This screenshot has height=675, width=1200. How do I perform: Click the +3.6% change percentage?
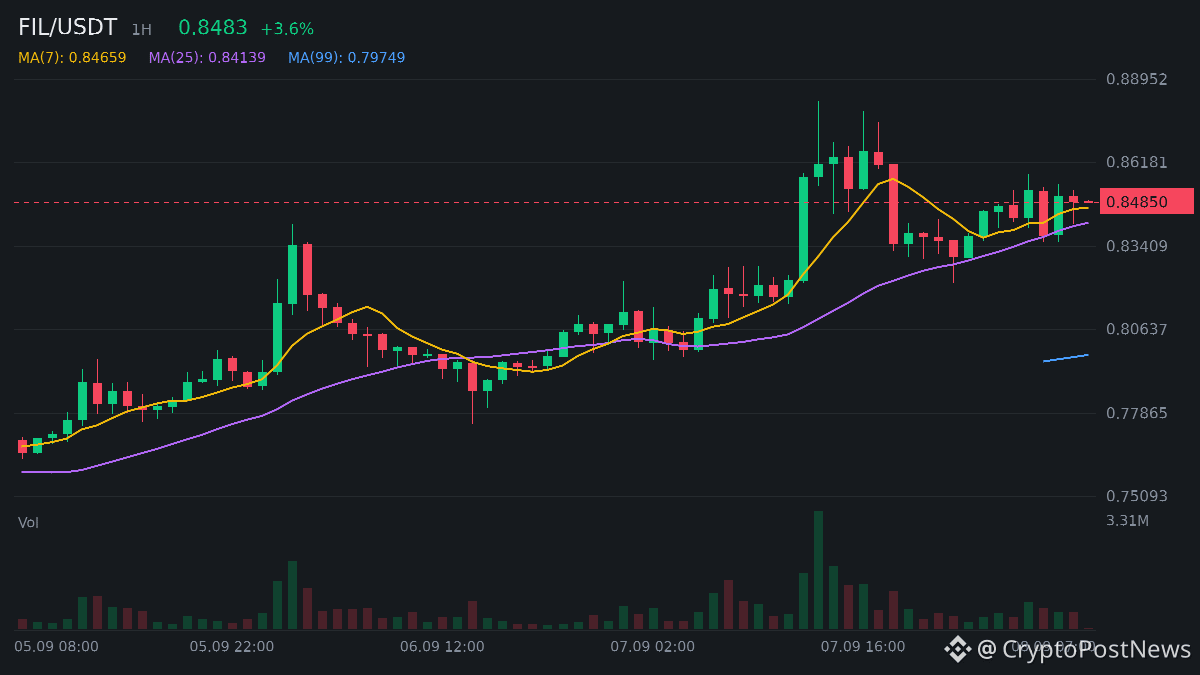point(287,29)
